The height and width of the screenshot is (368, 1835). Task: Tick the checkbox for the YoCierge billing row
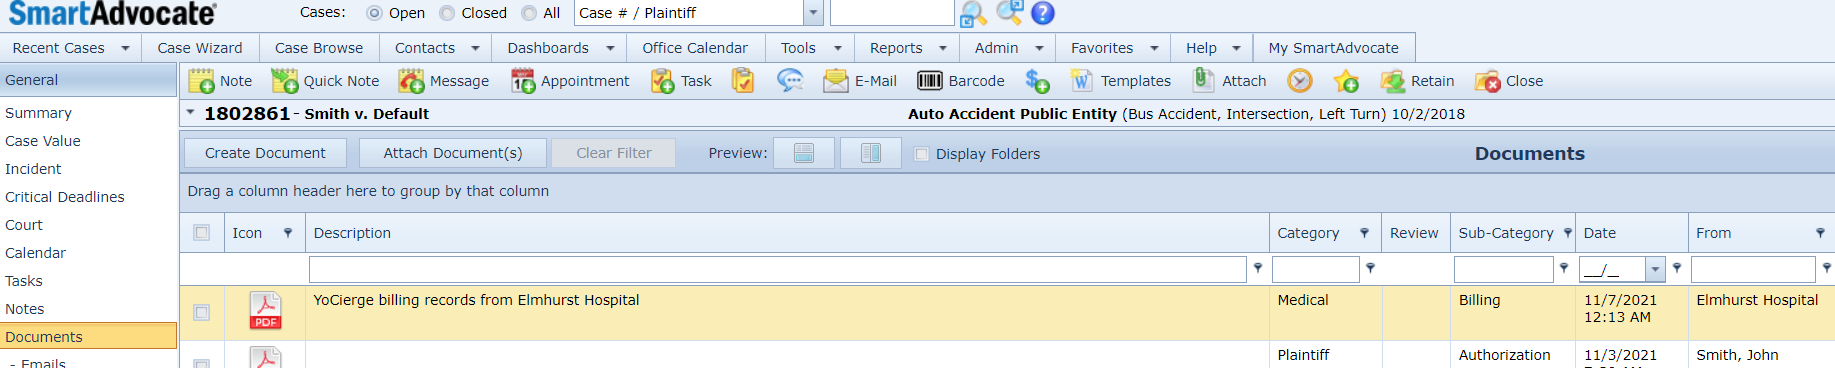click(202, 312)
